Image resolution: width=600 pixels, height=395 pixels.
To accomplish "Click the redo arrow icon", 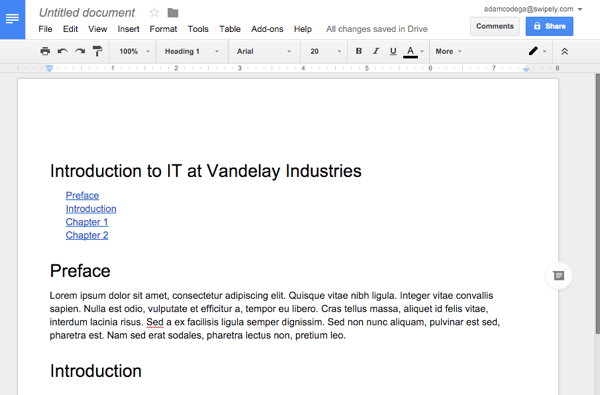I will pos(80,51).
